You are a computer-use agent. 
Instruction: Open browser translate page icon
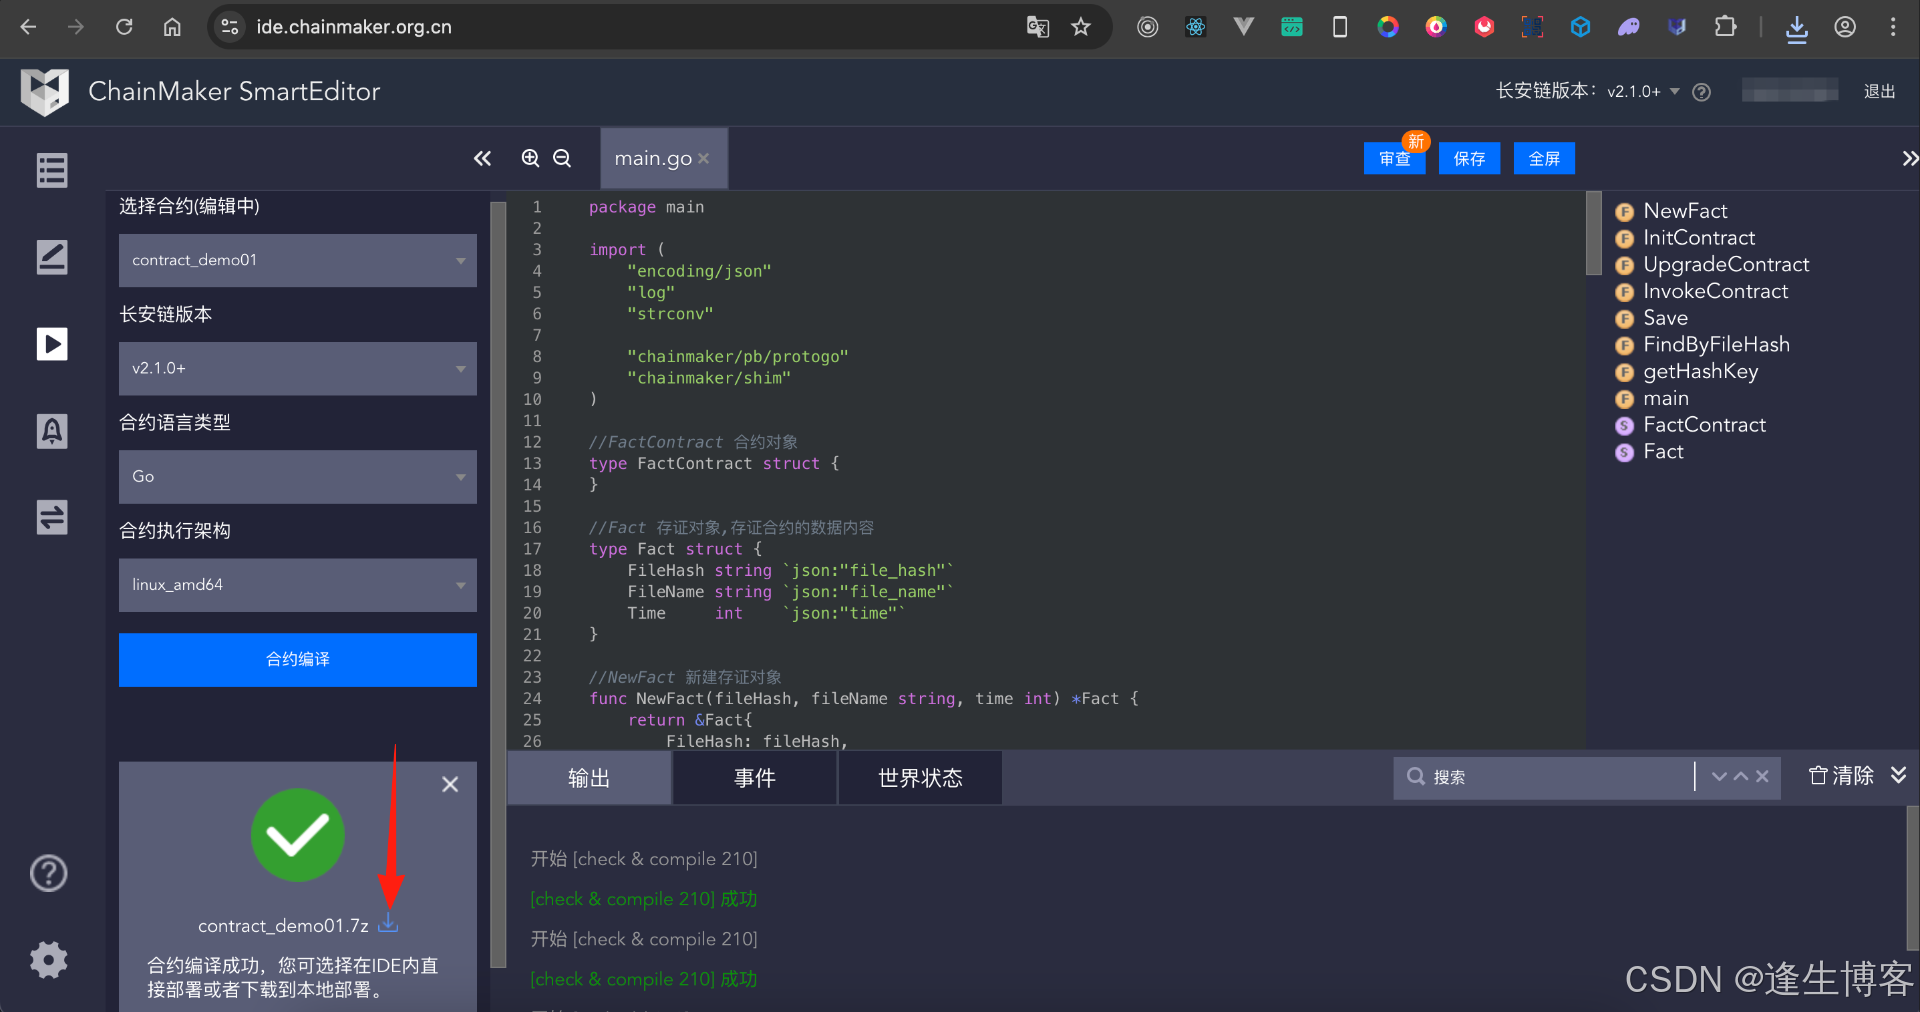(x=1037, y=27)
